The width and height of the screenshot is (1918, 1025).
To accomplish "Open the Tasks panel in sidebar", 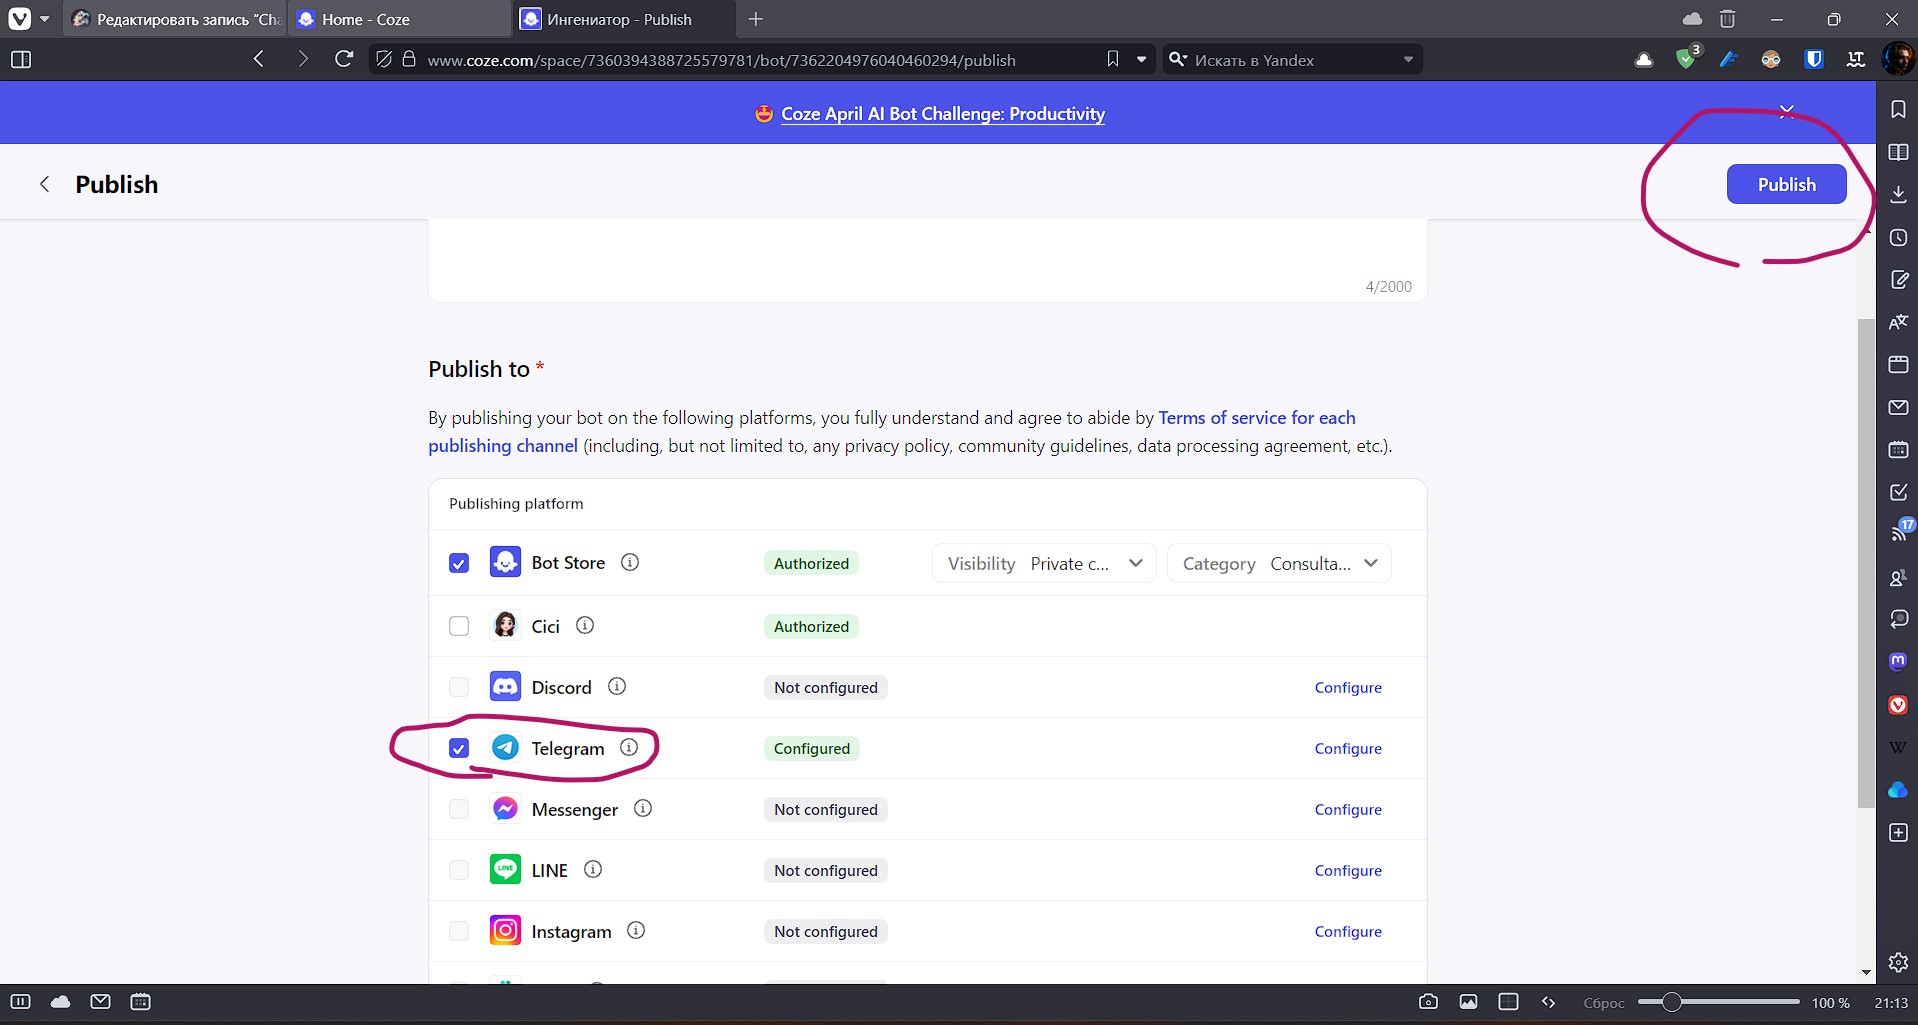I will point(1898,492).
